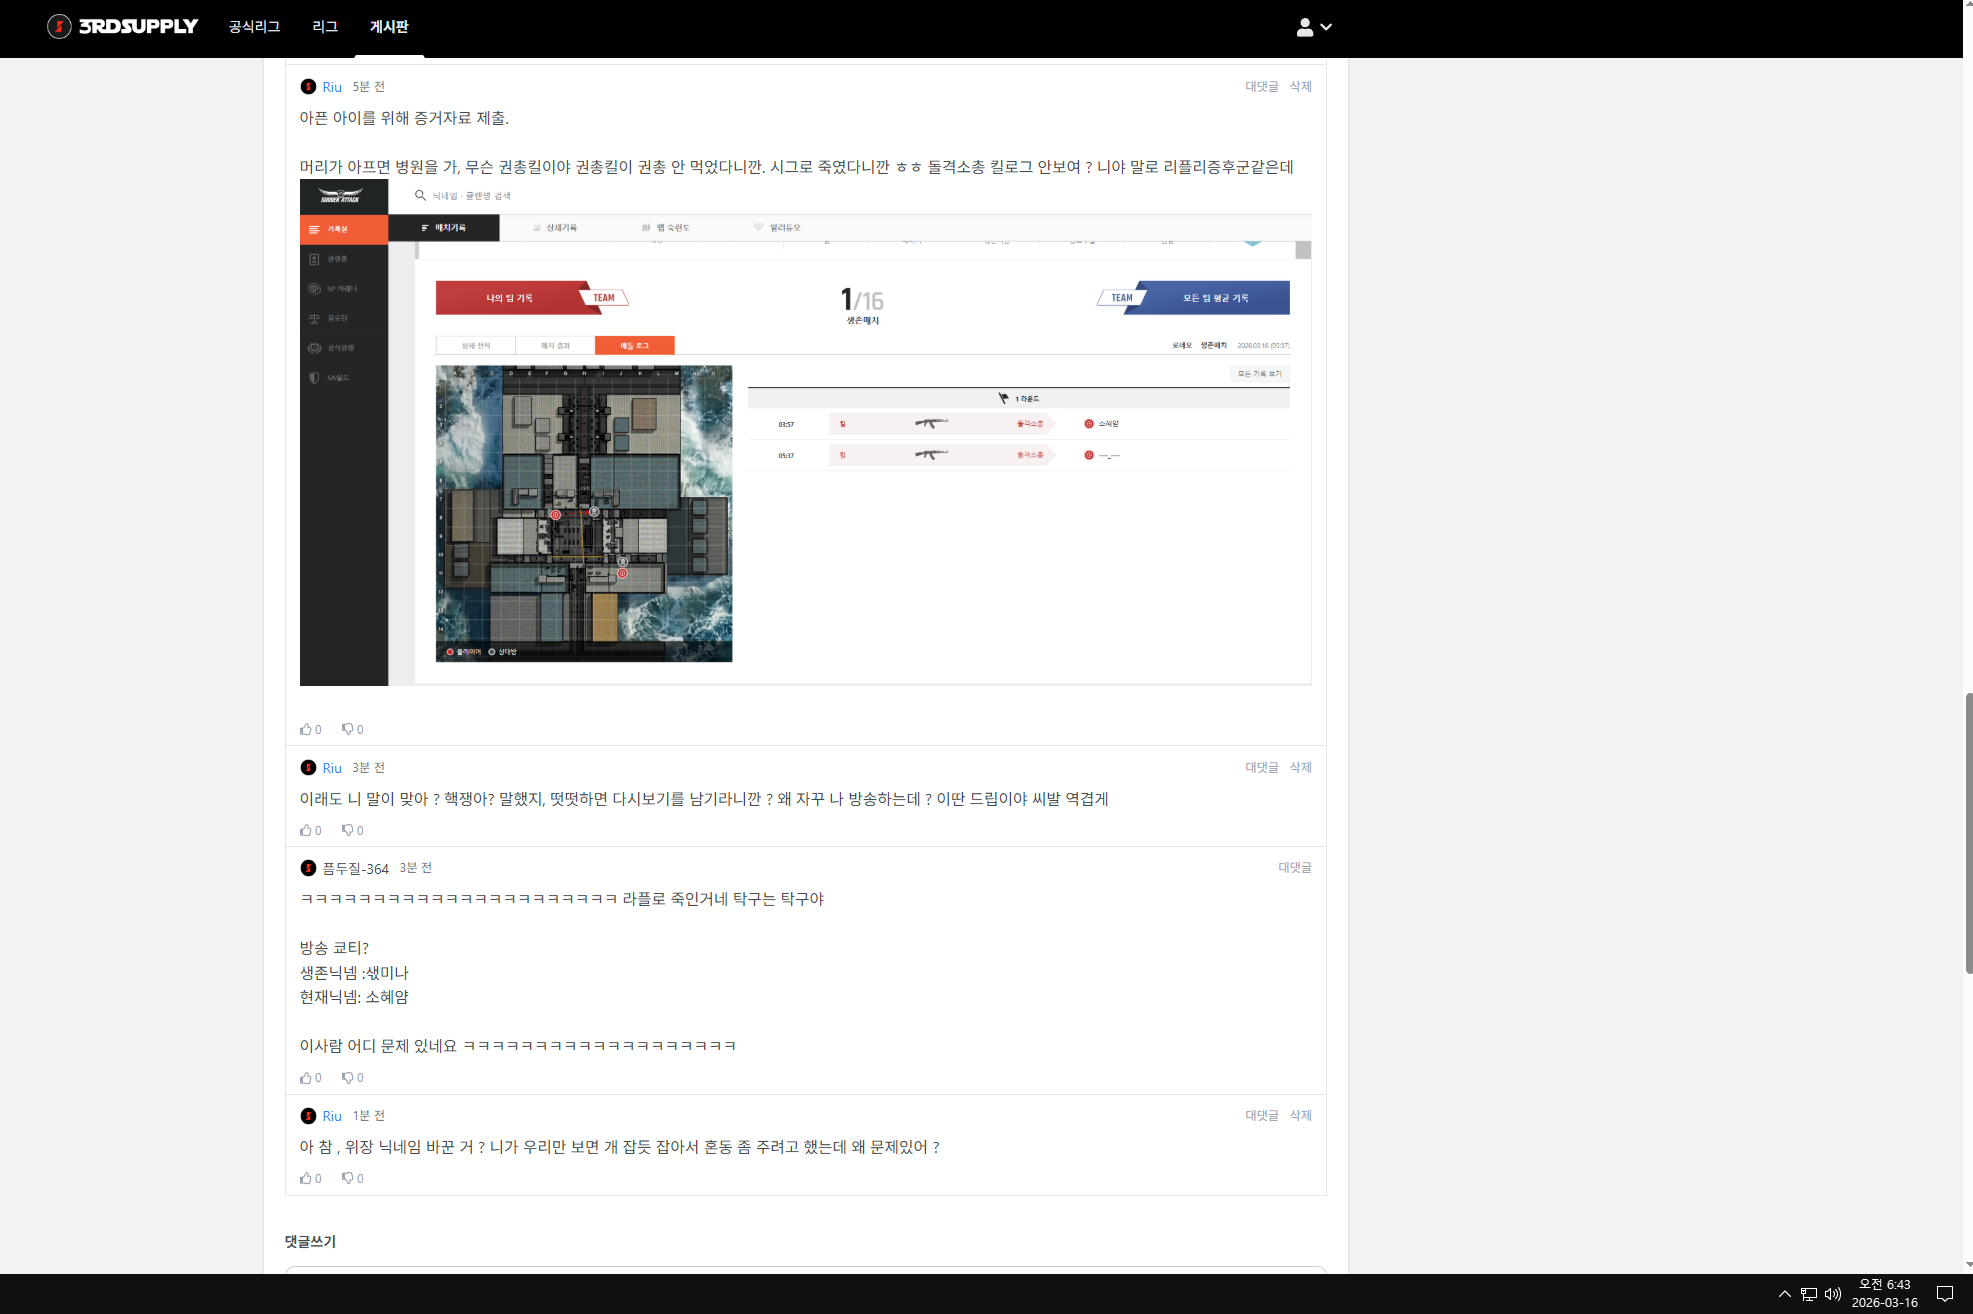
Task: Select the 게시판 menu tab
Action: pyautogui.click(x=389, y=27)
